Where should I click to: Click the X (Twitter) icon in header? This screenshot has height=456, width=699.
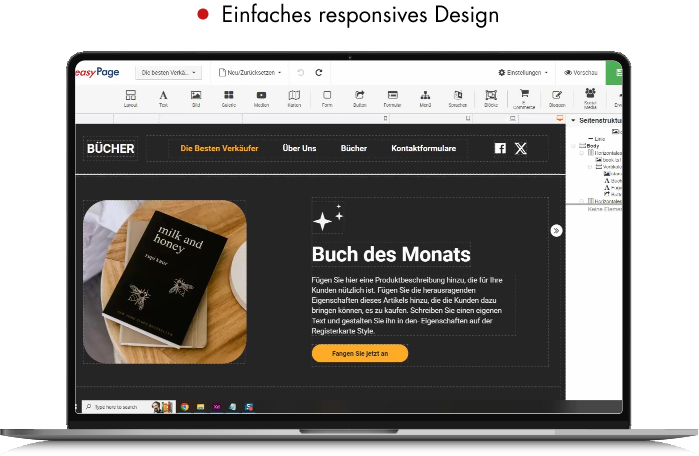[x=521, y=148]
